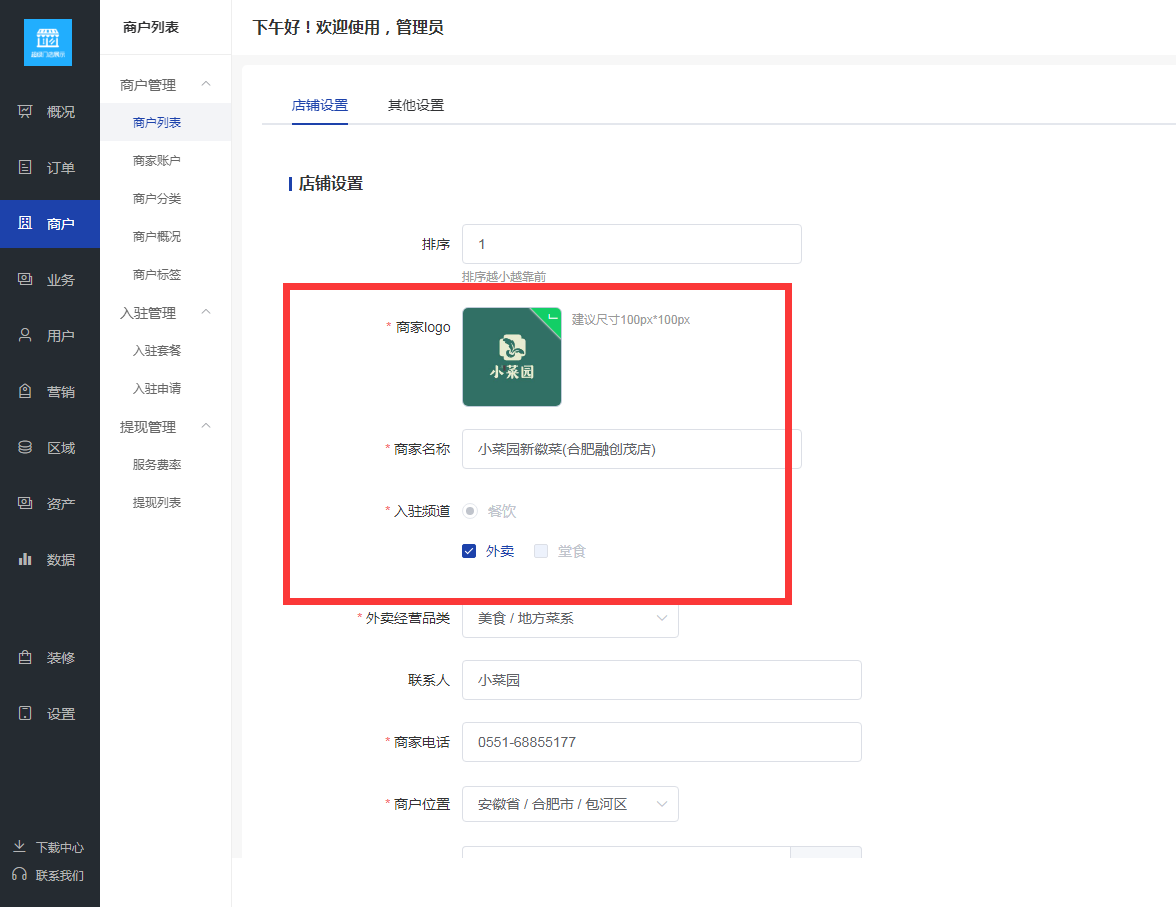The height and width of the screenshot is (907, 1176).
Task: Open 资产 assets icon in sidebar
Action: [x=25, y=503]
